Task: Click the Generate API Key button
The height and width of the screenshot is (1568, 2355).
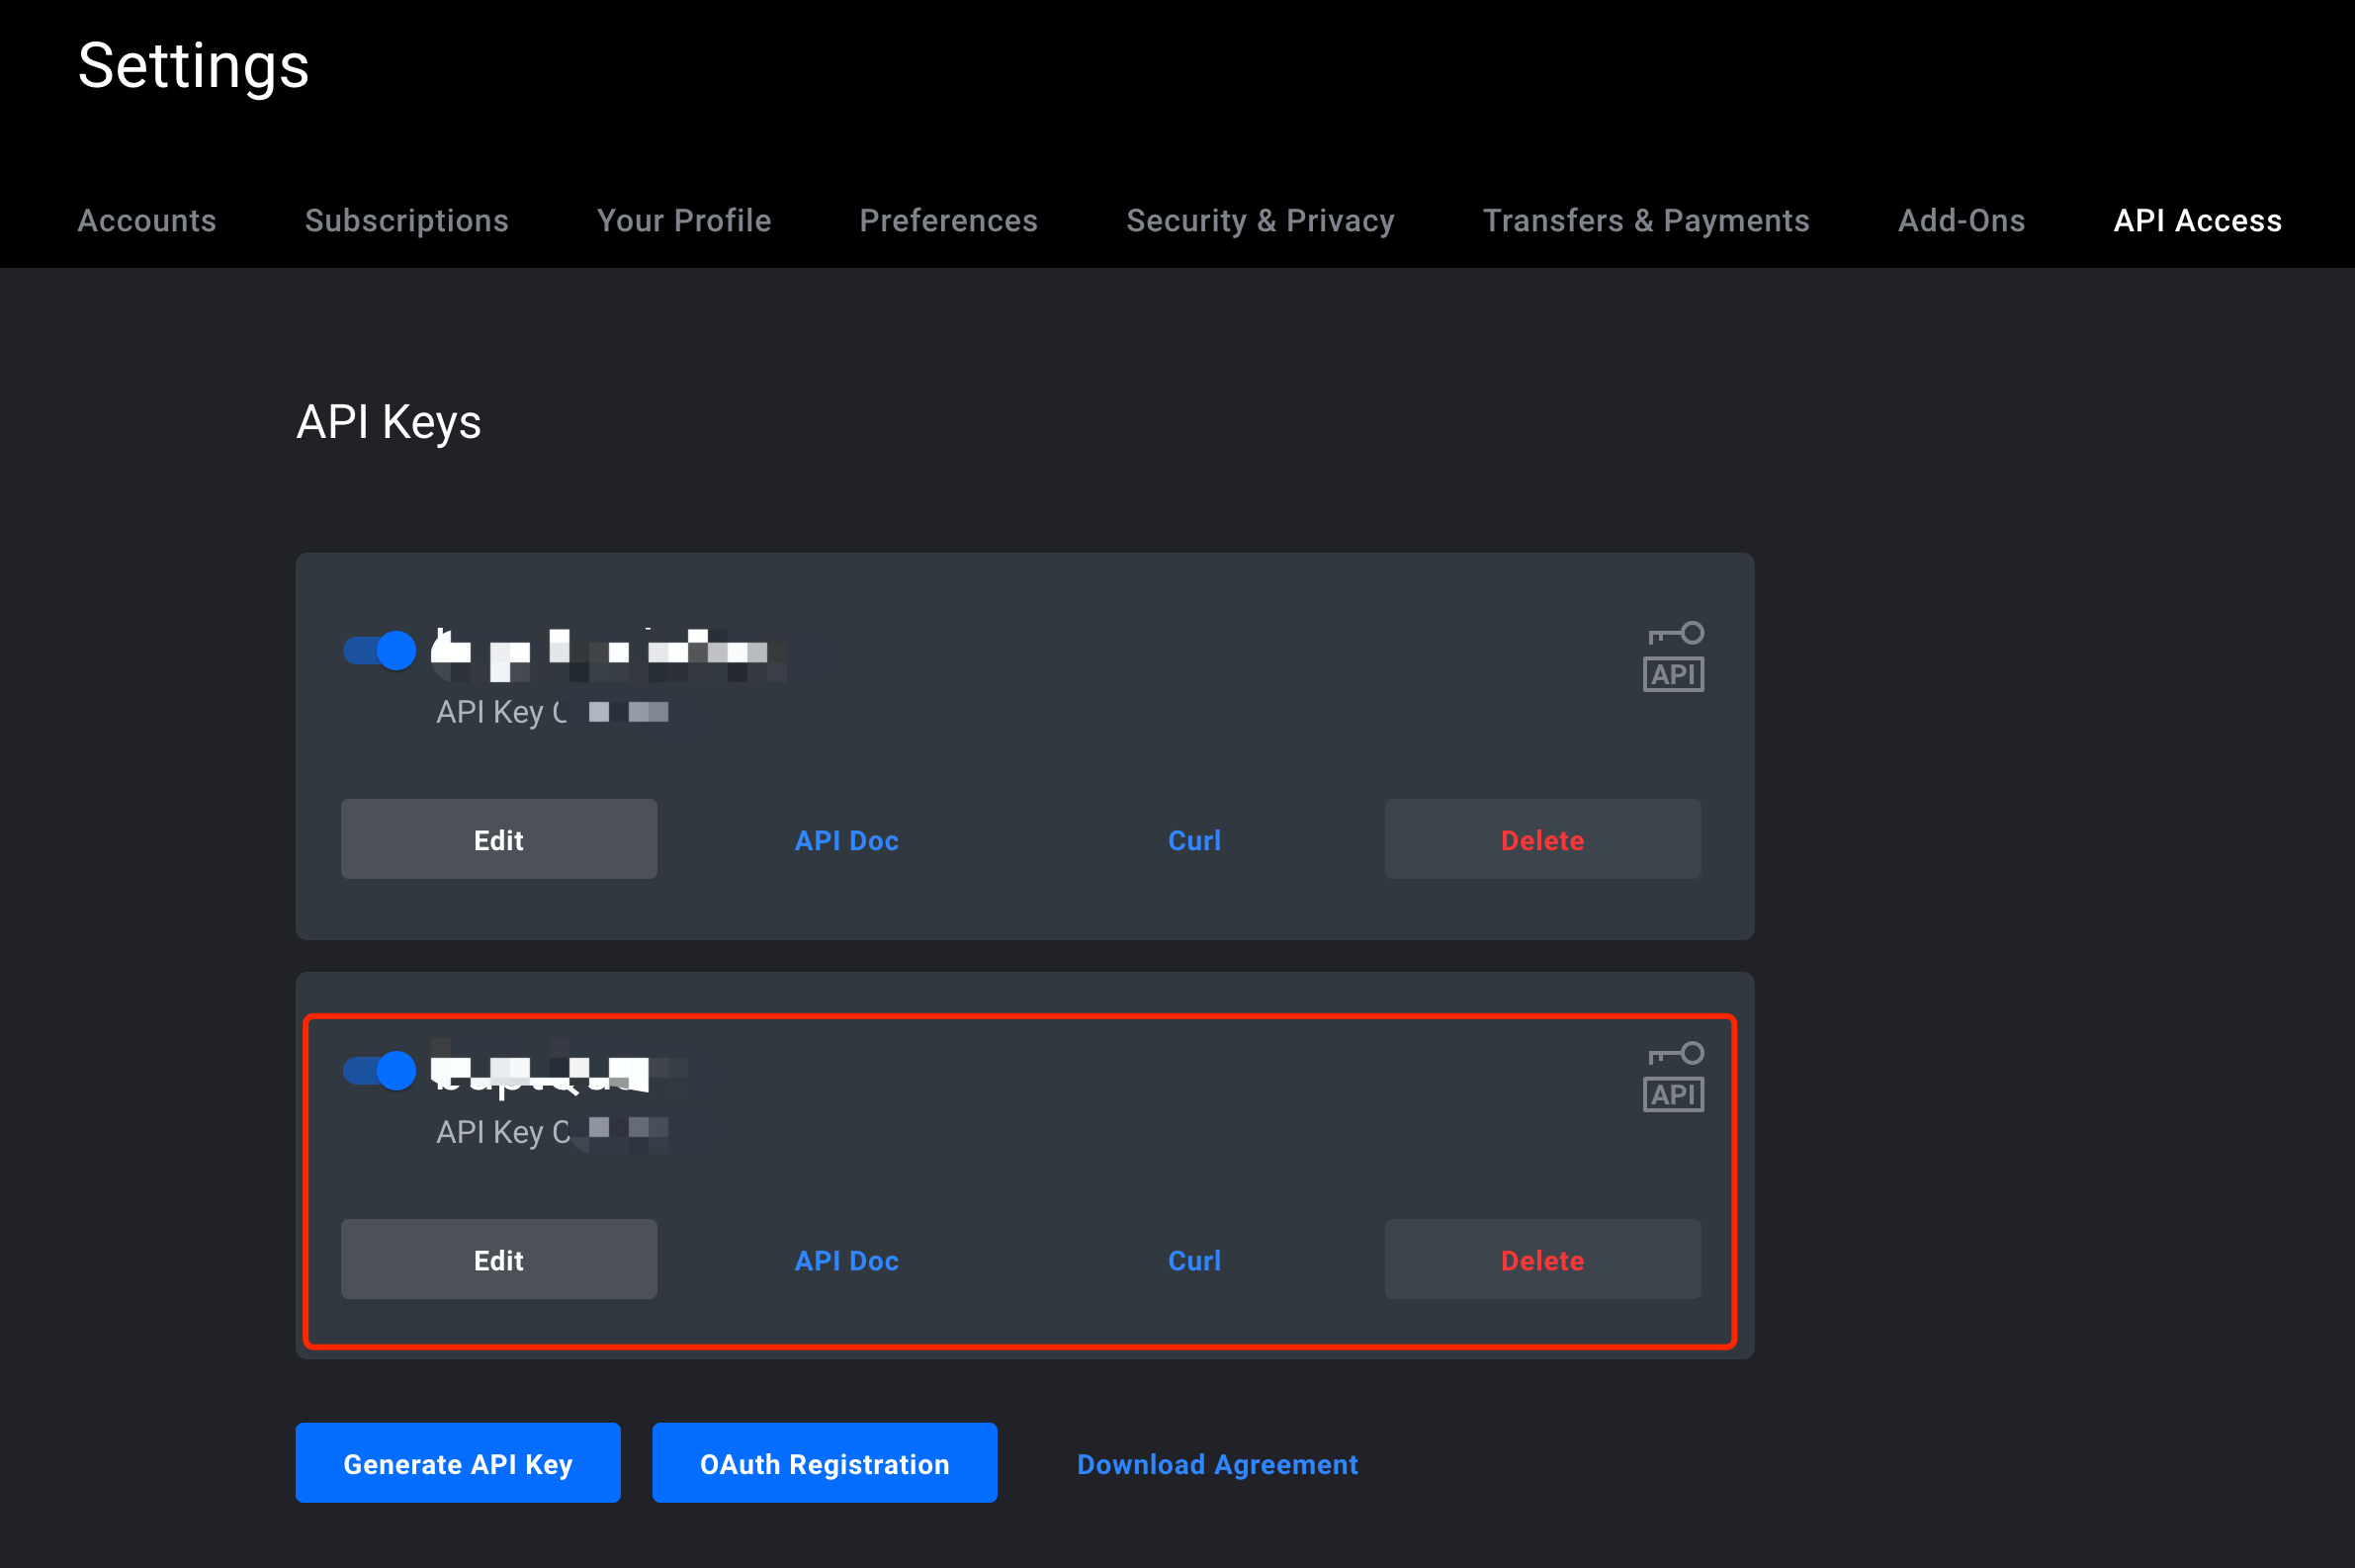Action: (x=458, y=1464)
